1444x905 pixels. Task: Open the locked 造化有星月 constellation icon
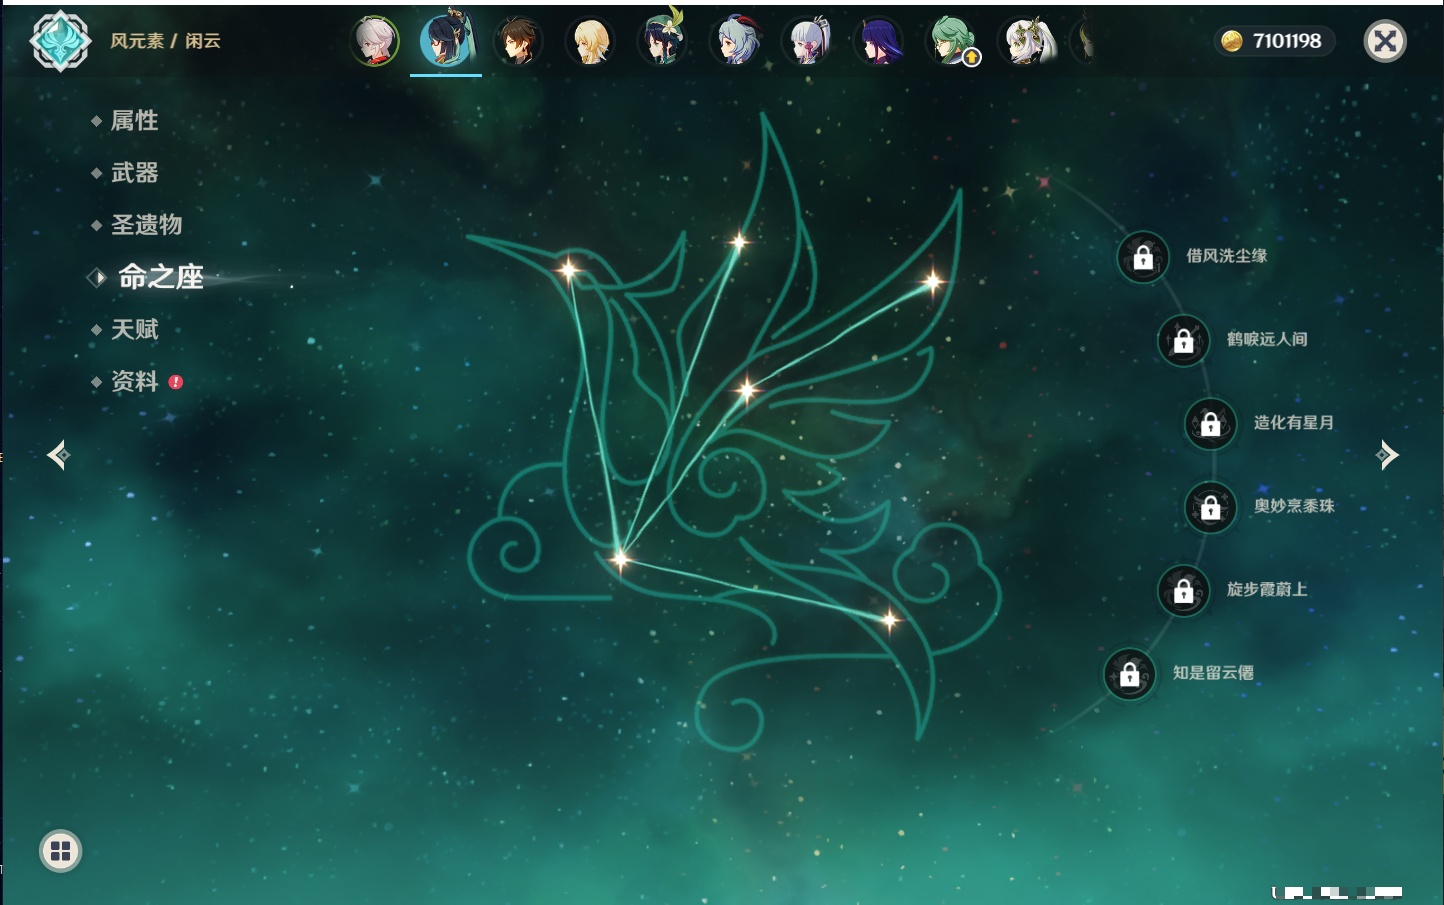pyautogui.click(x=1211, y=423)
